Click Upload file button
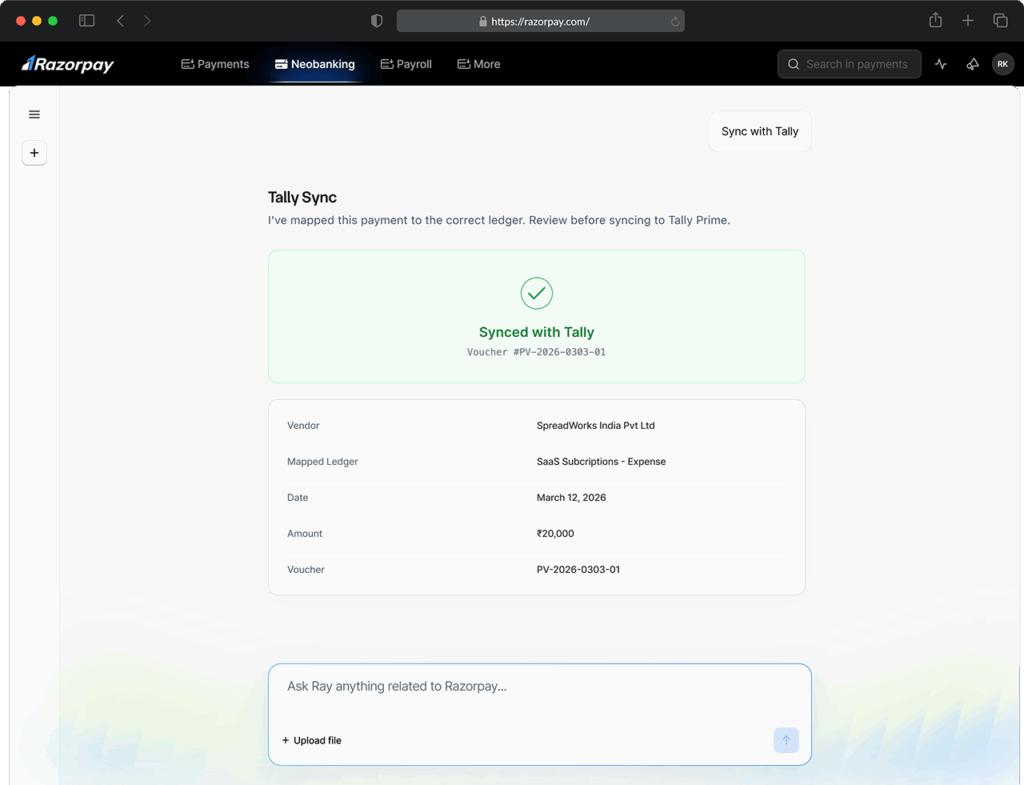This screenshot has width=1024, height=785. [312, 740]
